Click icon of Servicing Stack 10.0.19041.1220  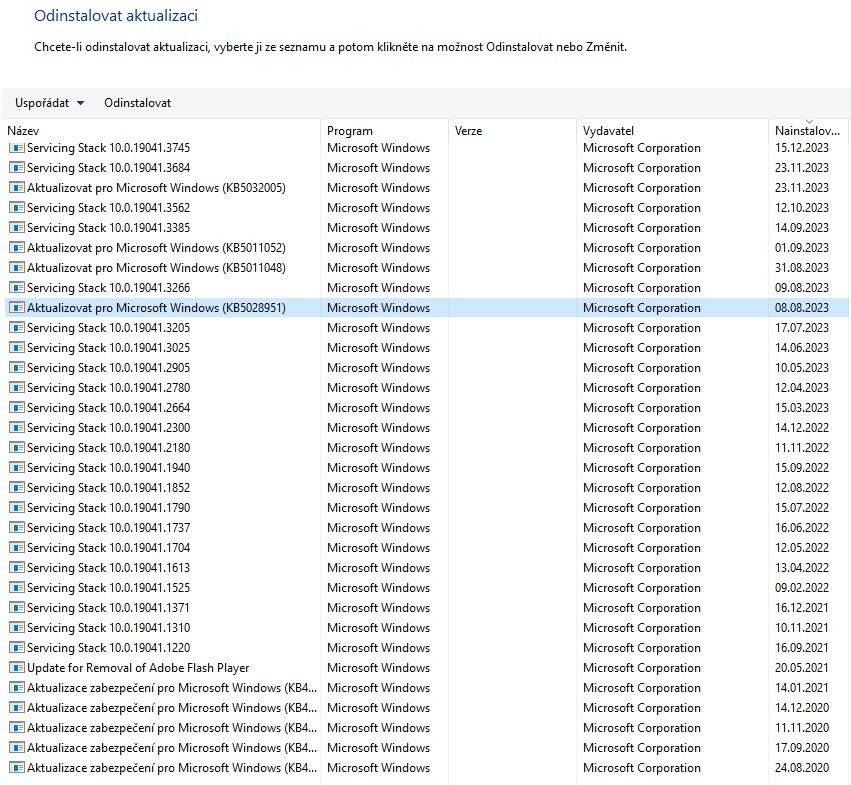click(x=17, y=648)
